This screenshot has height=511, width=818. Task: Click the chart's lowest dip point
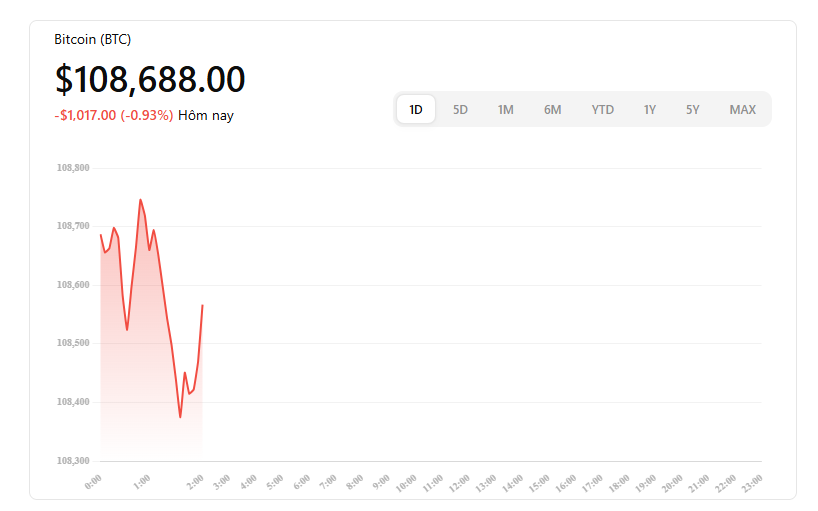(181, 417)
